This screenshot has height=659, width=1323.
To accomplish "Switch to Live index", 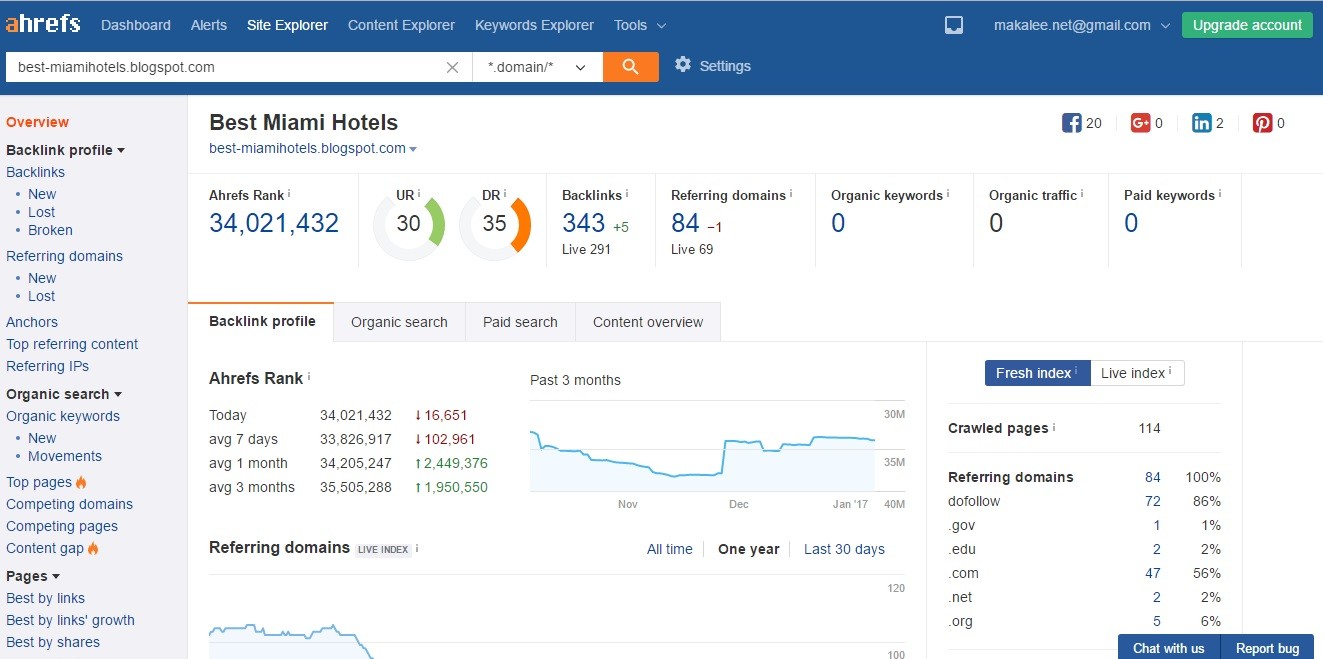I will click(x=1137, y=373).
